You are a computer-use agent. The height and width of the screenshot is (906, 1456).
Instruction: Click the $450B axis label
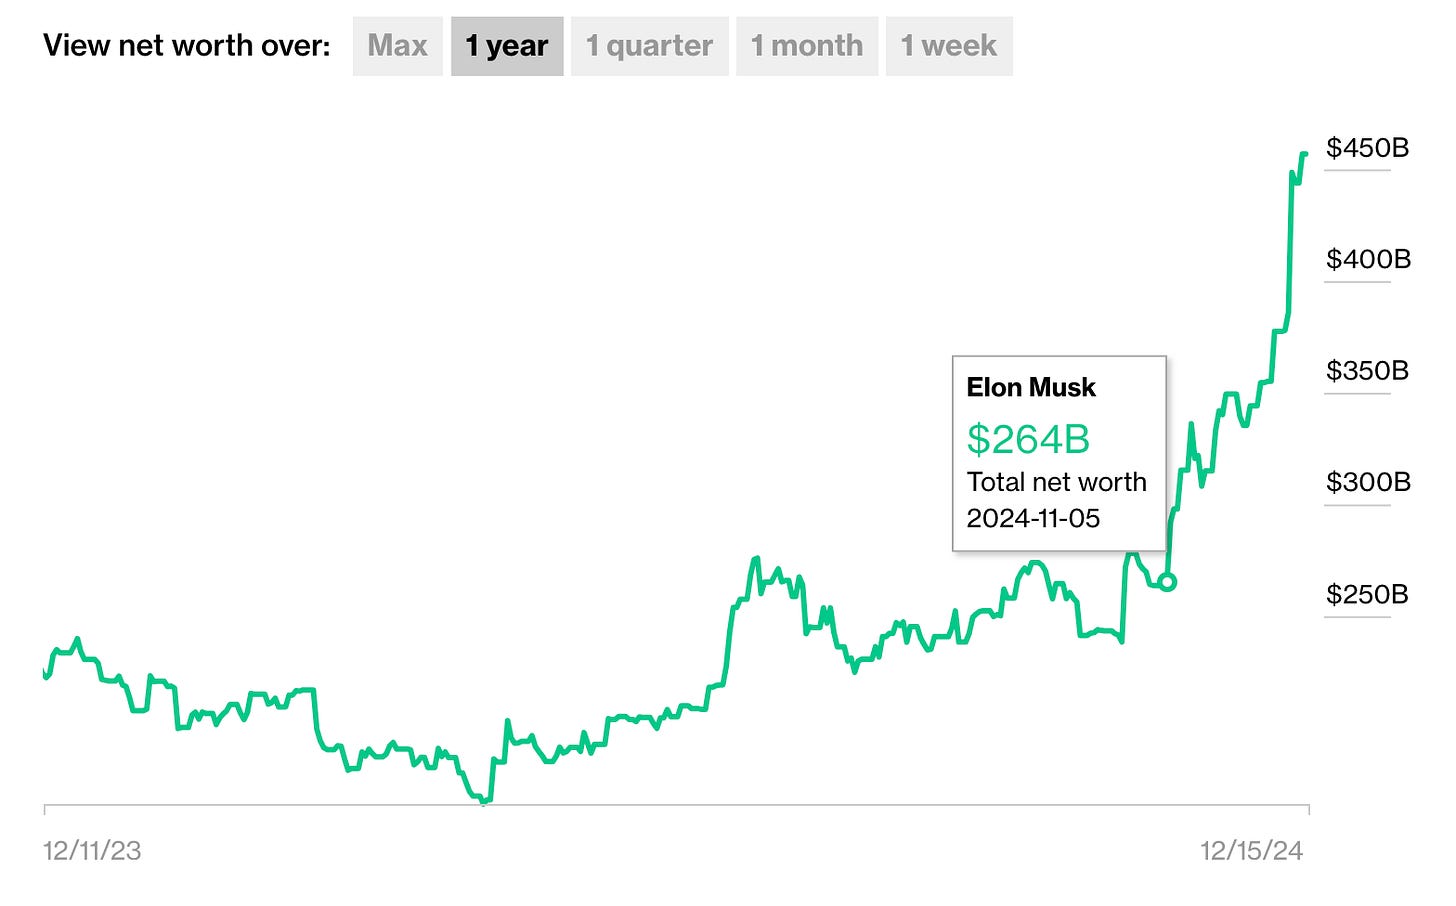pos(1367,148)
